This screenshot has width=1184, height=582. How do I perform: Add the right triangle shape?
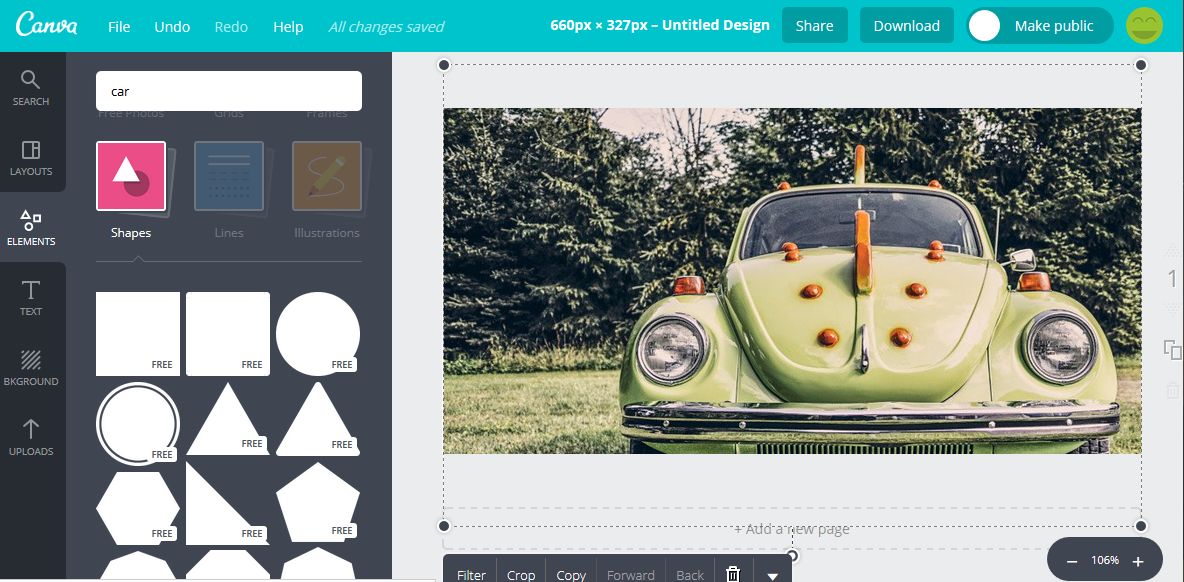point(228,503)
